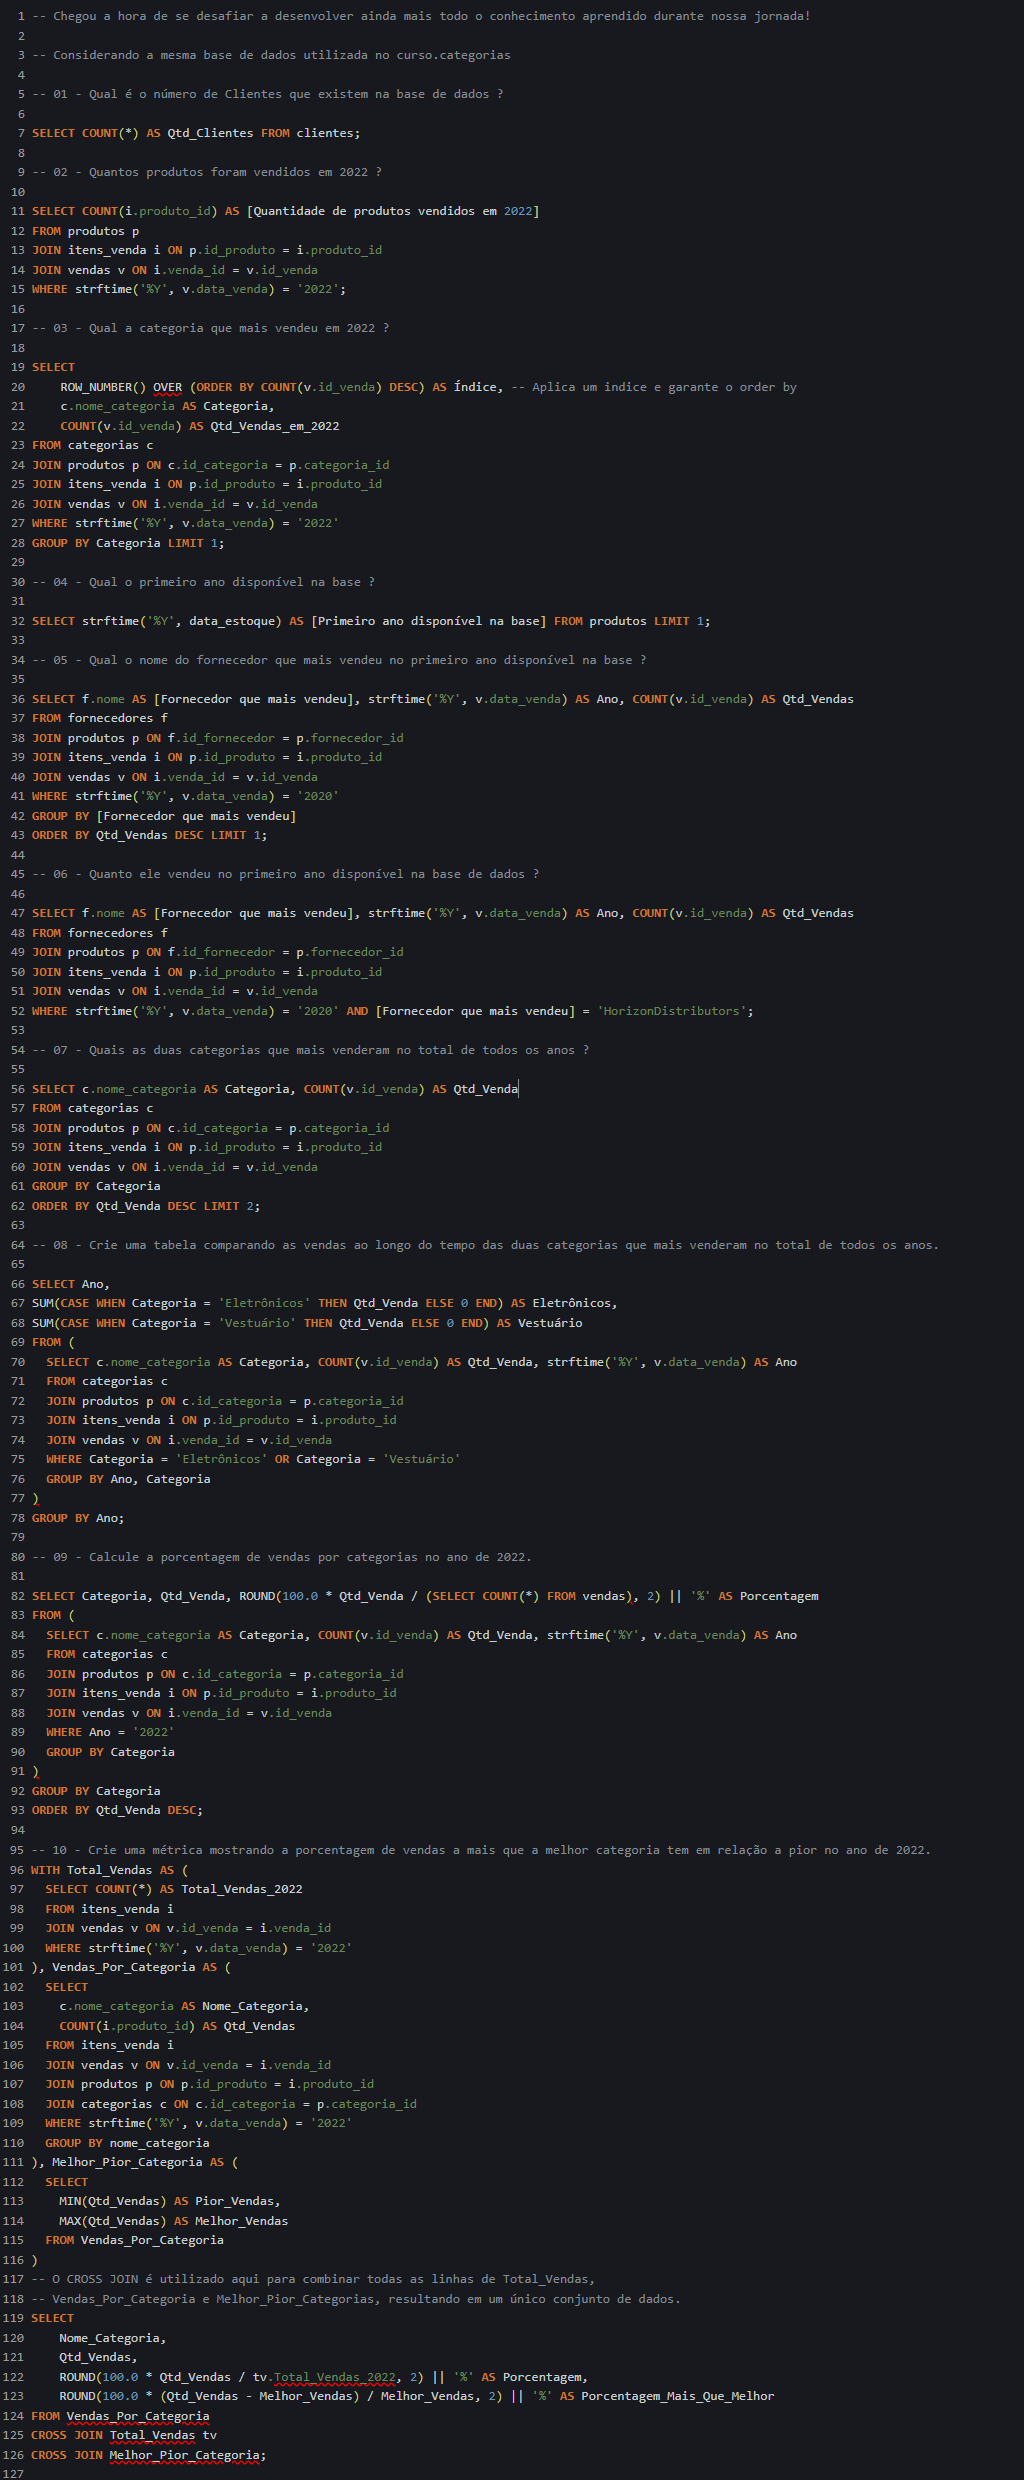1024x2480 pixels.
Task: Click line number 7 in the gutter
Action: (21, 133)
